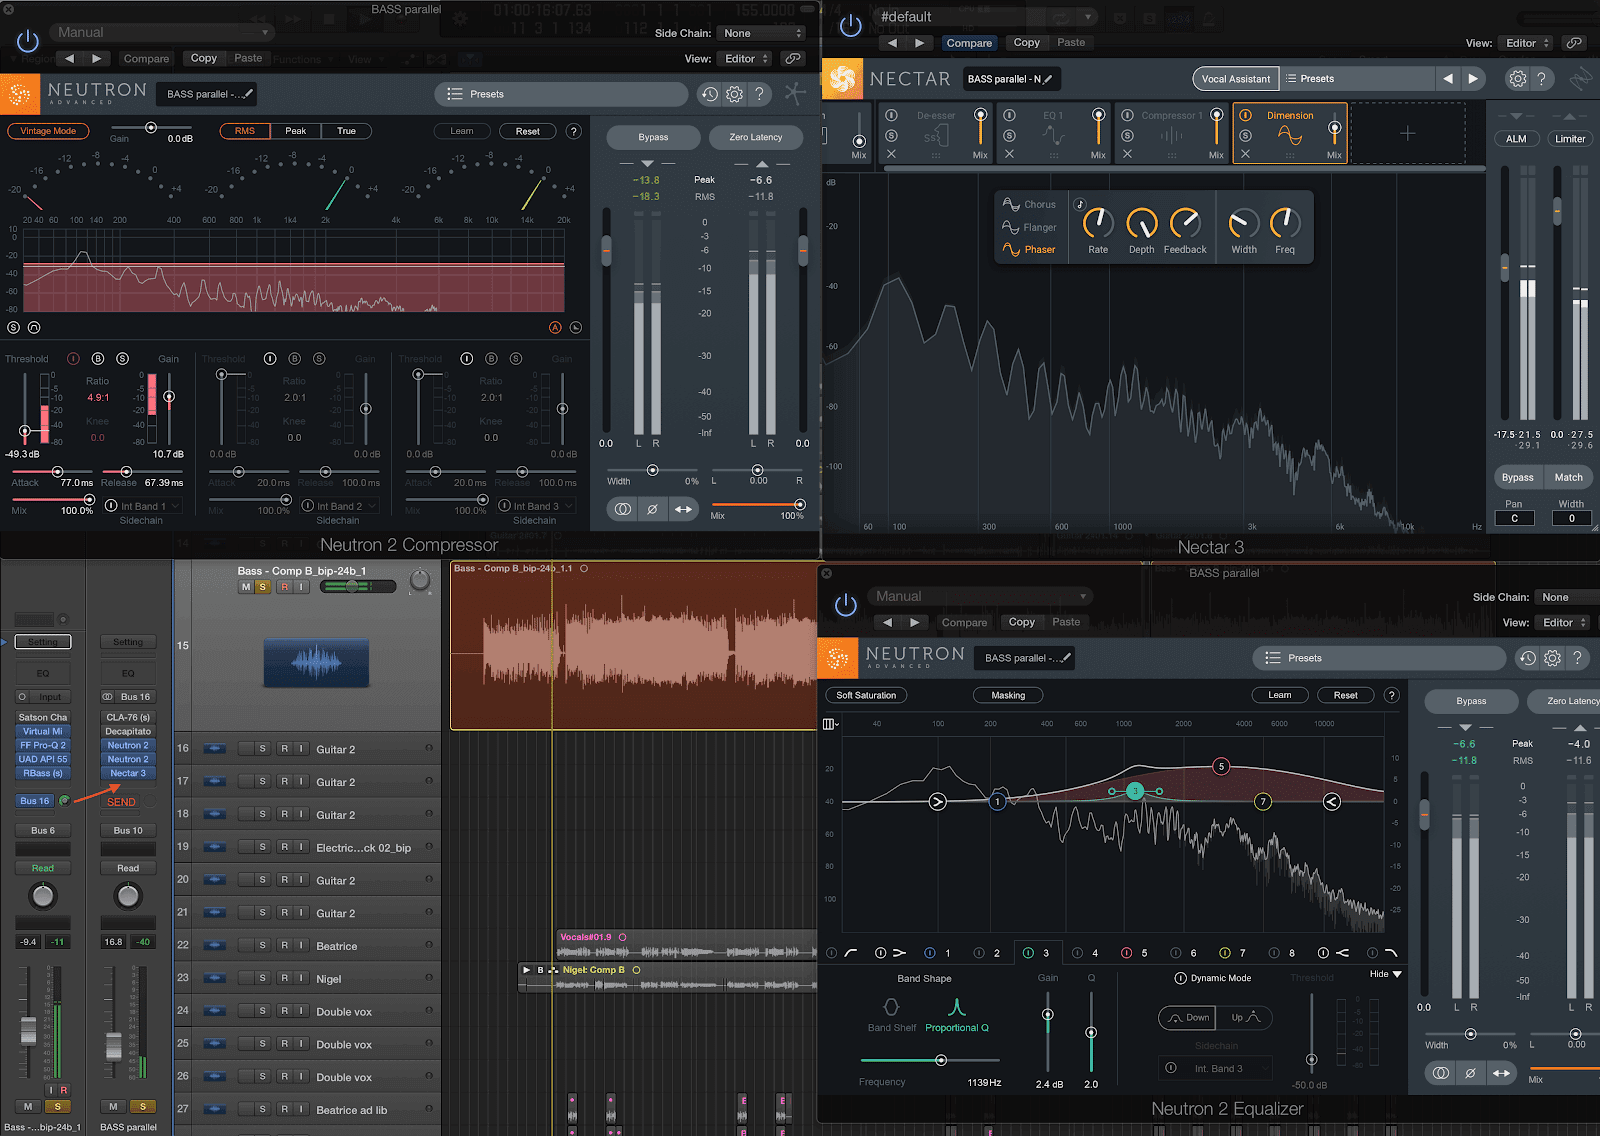
Task: Click EQ node 5 on the curve
Action: (1221, 767)
